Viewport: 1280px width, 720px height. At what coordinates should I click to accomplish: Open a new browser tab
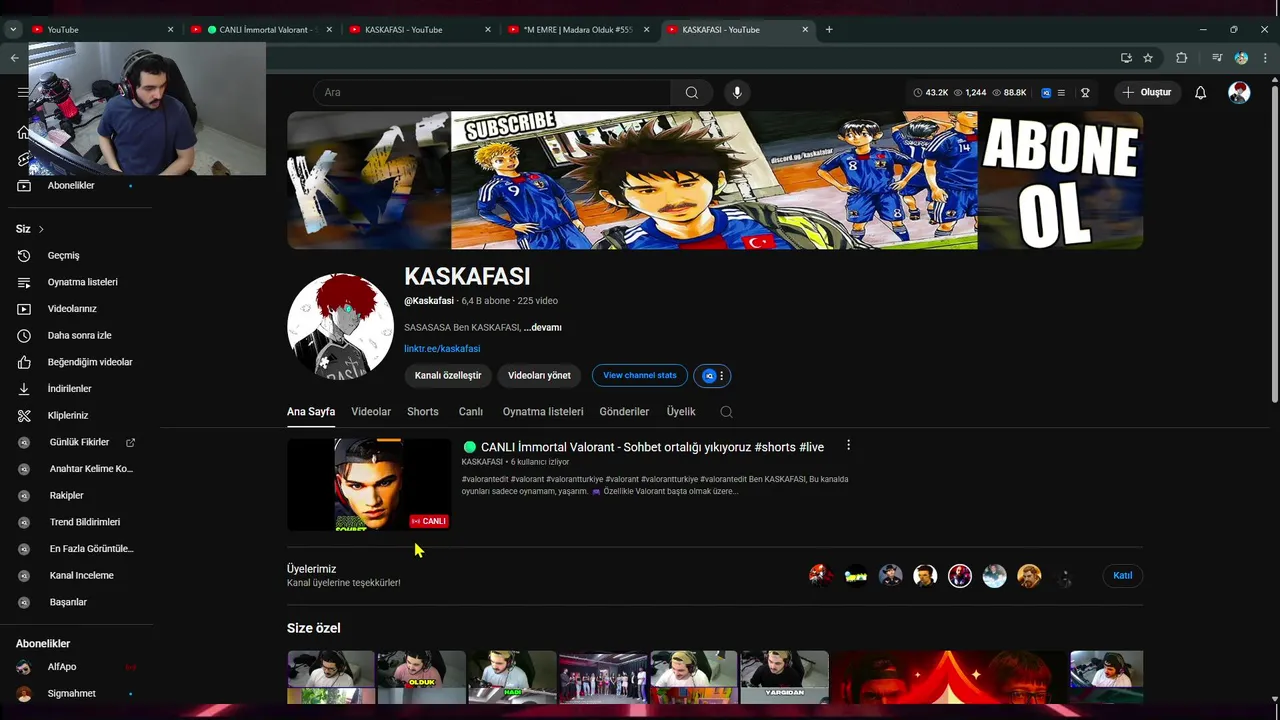click(829, 29)
